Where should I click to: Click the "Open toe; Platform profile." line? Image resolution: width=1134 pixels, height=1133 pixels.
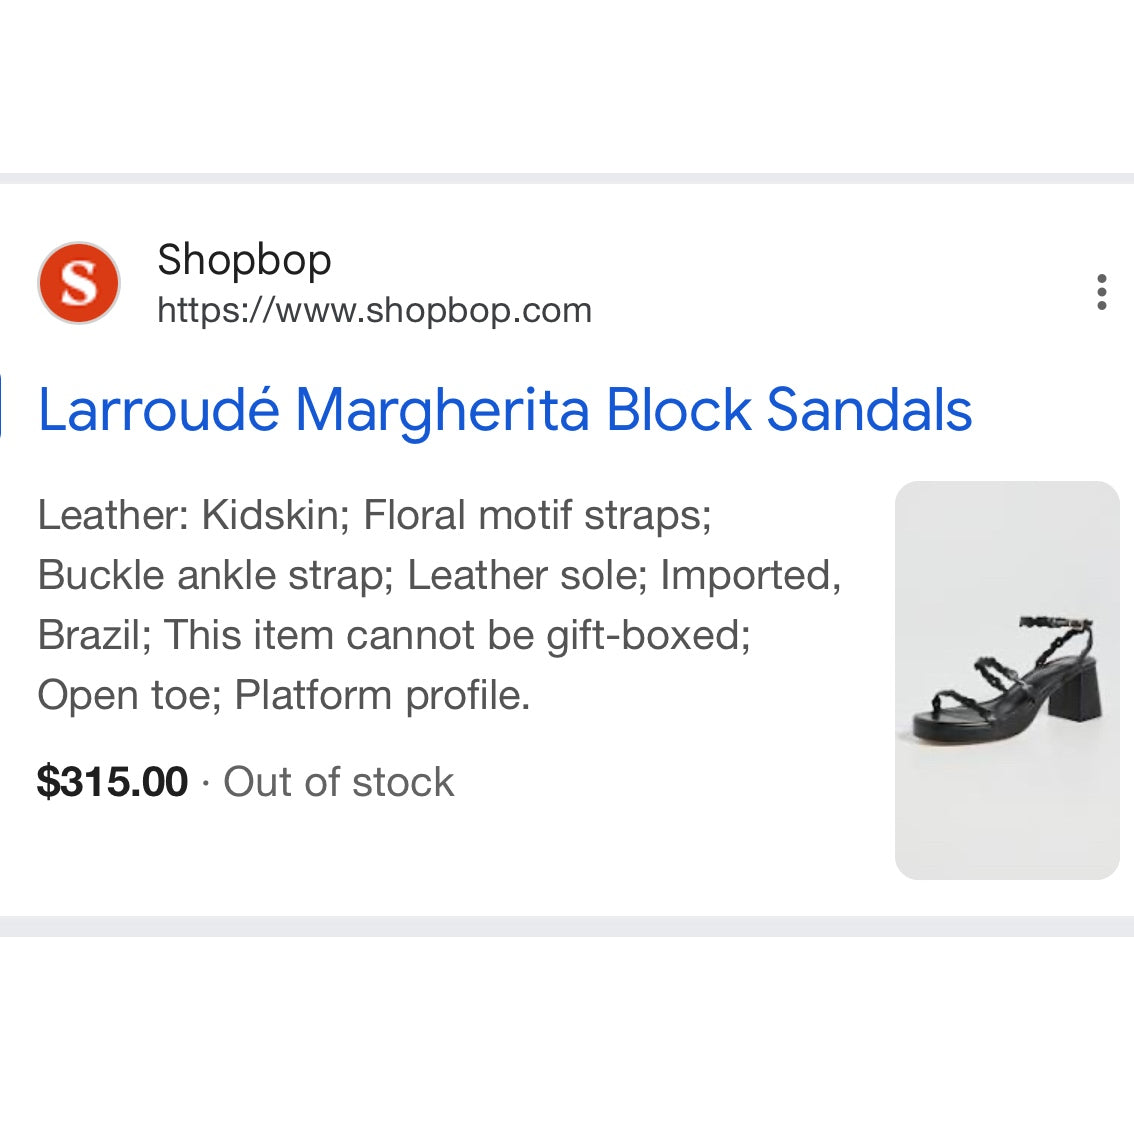(x=283, y=696)
